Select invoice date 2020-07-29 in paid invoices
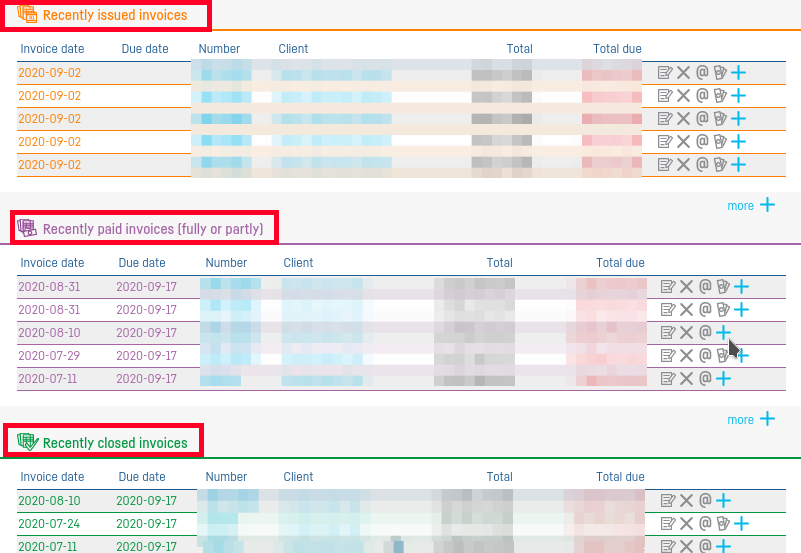Viewport: 801px width, 553px height. click(x=49, y=356)
